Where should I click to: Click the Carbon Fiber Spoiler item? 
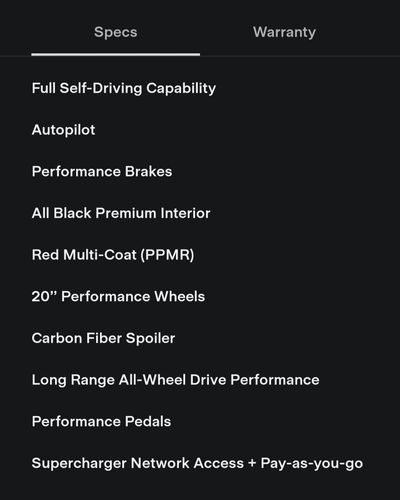103,338
